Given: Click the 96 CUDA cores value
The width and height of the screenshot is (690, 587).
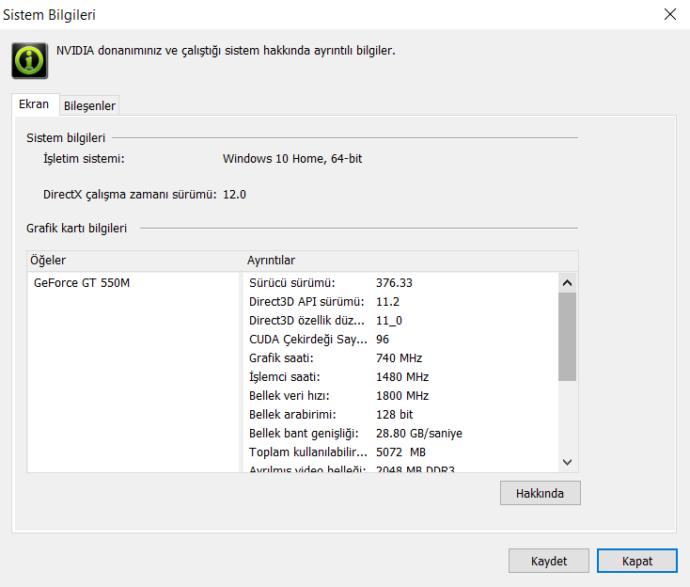Looking at the screenshot, I should coord(382,339).
